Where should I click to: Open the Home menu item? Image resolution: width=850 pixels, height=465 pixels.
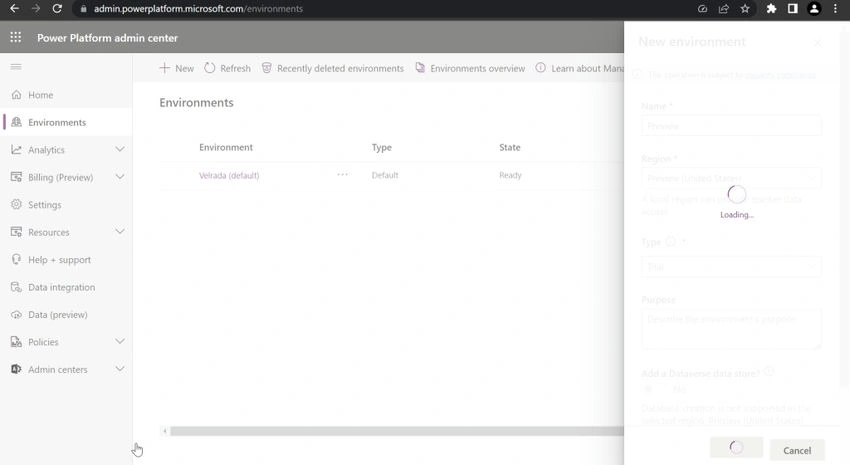click(x=66, y=95)
